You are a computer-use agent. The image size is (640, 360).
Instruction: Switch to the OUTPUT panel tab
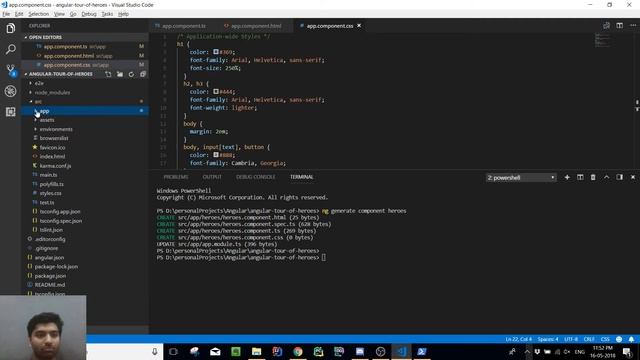coord(212,177)
